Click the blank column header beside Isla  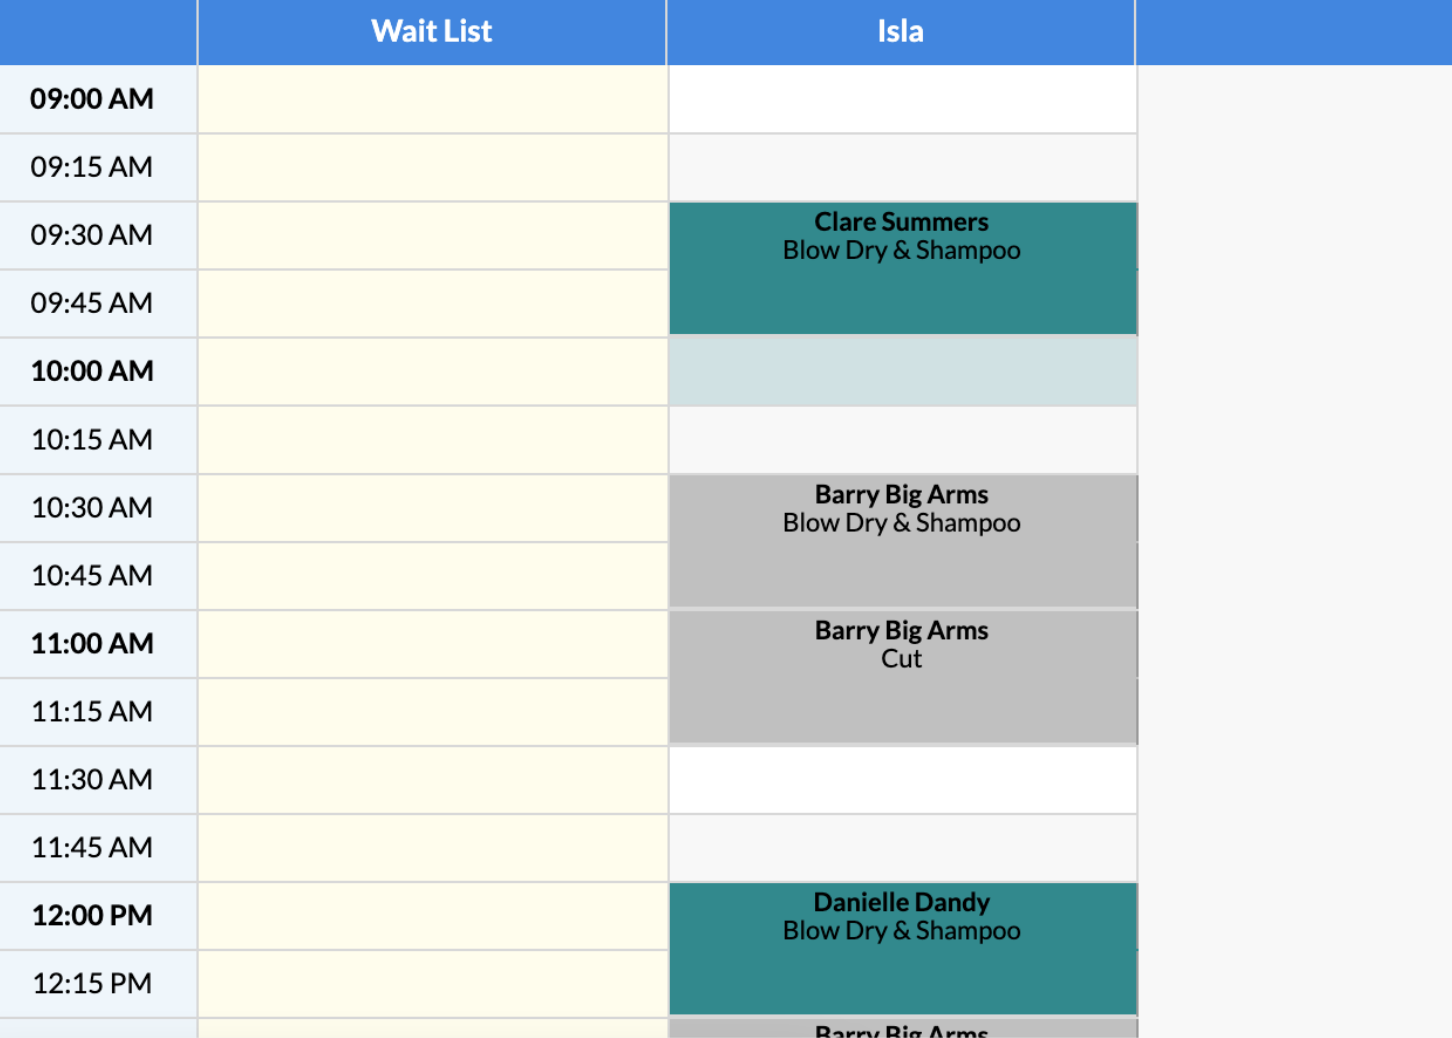1293,31
